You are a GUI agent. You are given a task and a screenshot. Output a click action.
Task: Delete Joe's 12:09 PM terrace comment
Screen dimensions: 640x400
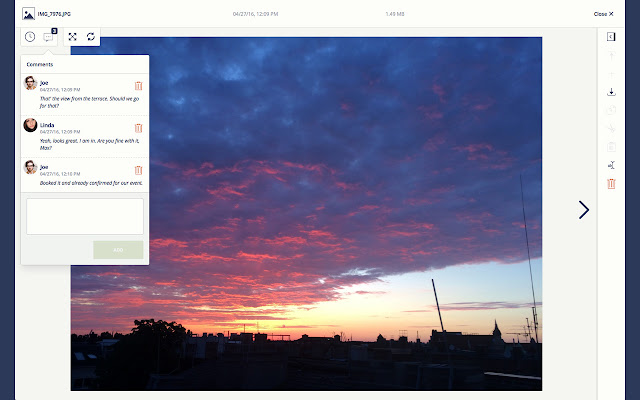[138, 86]
